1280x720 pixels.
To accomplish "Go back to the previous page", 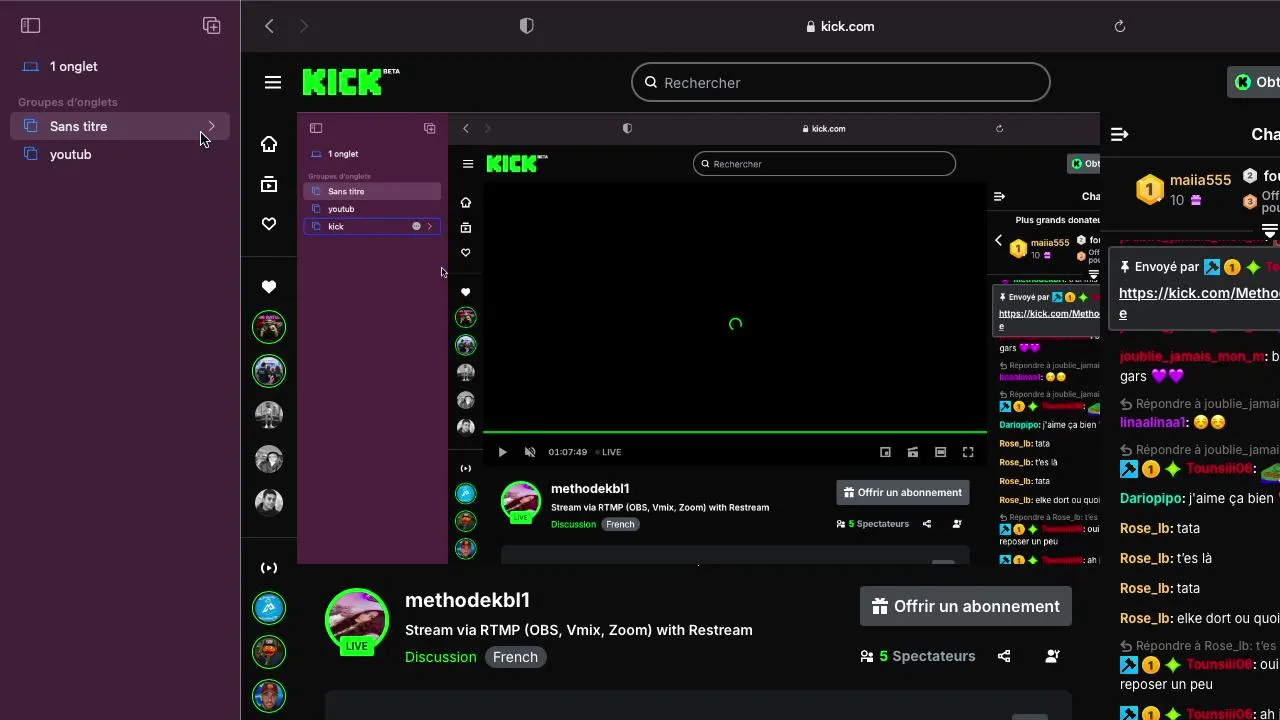I will [x=269, y=26].
